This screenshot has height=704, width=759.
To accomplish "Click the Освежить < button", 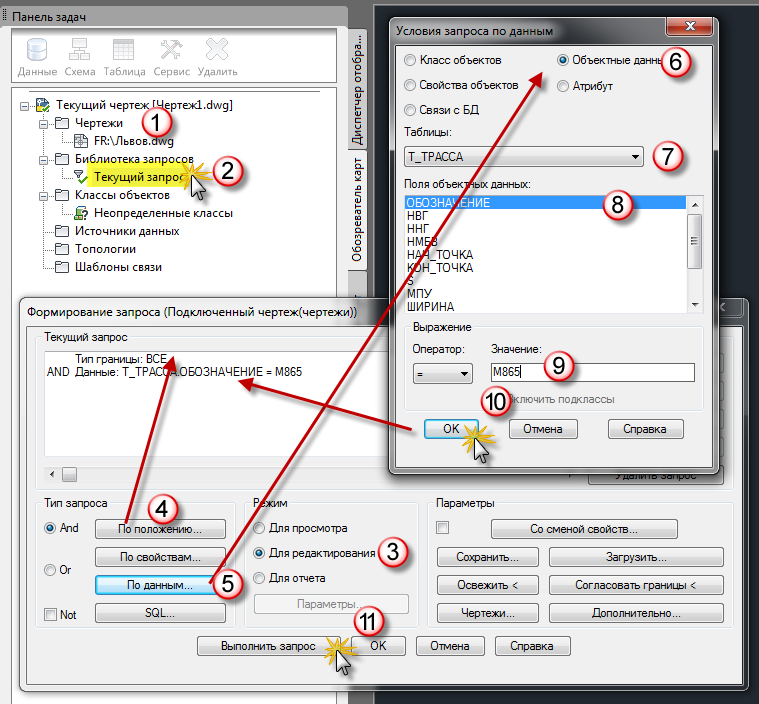I will (x=487, y=585).
